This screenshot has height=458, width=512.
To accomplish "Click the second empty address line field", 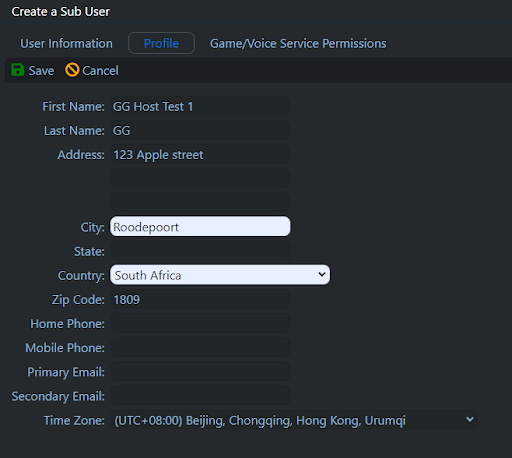I will click(x=200, y=178).
